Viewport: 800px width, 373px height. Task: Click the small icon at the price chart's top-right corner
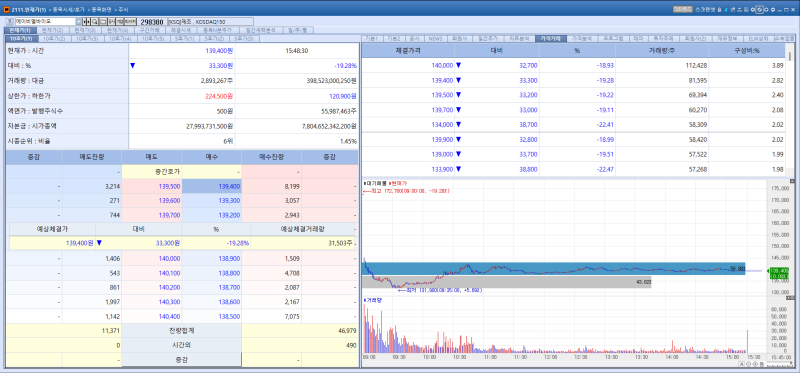(792, 181)
